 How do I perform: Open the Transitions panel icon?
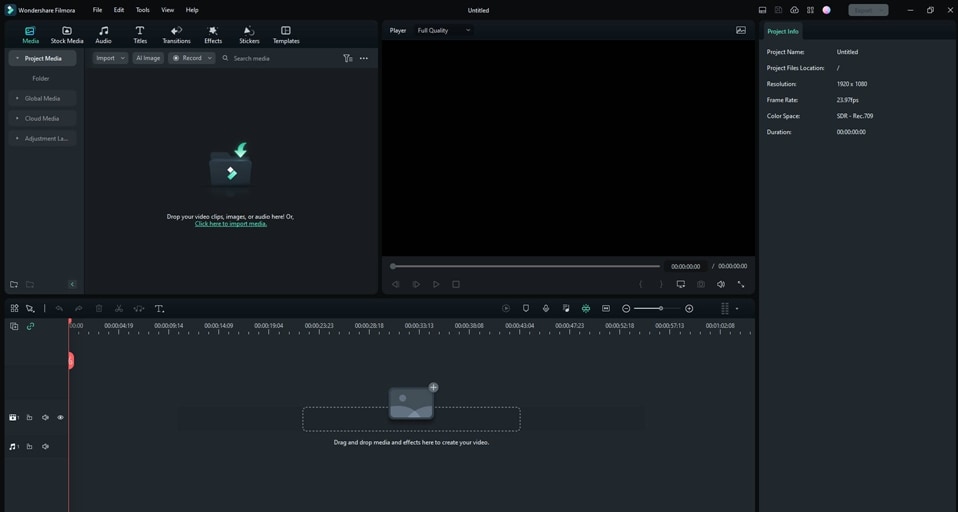pyautogui.click(x=176, y=35)
